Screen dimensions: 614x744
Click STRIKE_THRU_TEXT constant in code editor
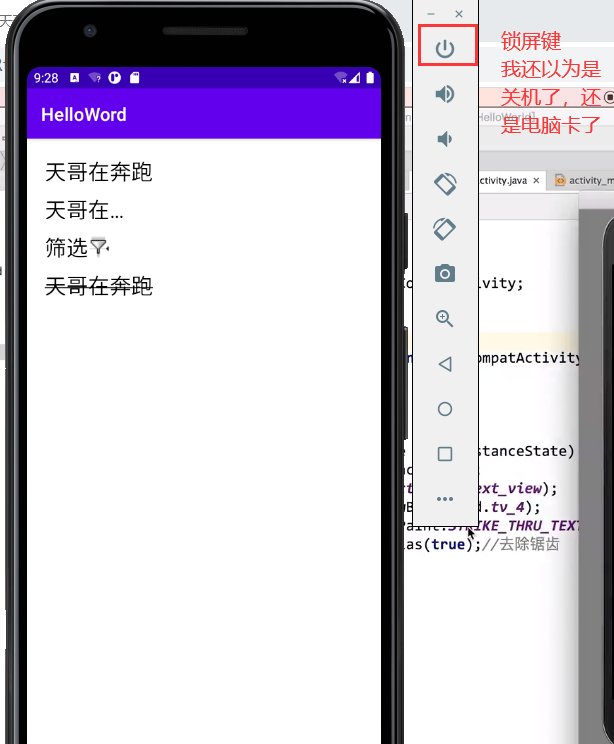[x=514, y=526]
